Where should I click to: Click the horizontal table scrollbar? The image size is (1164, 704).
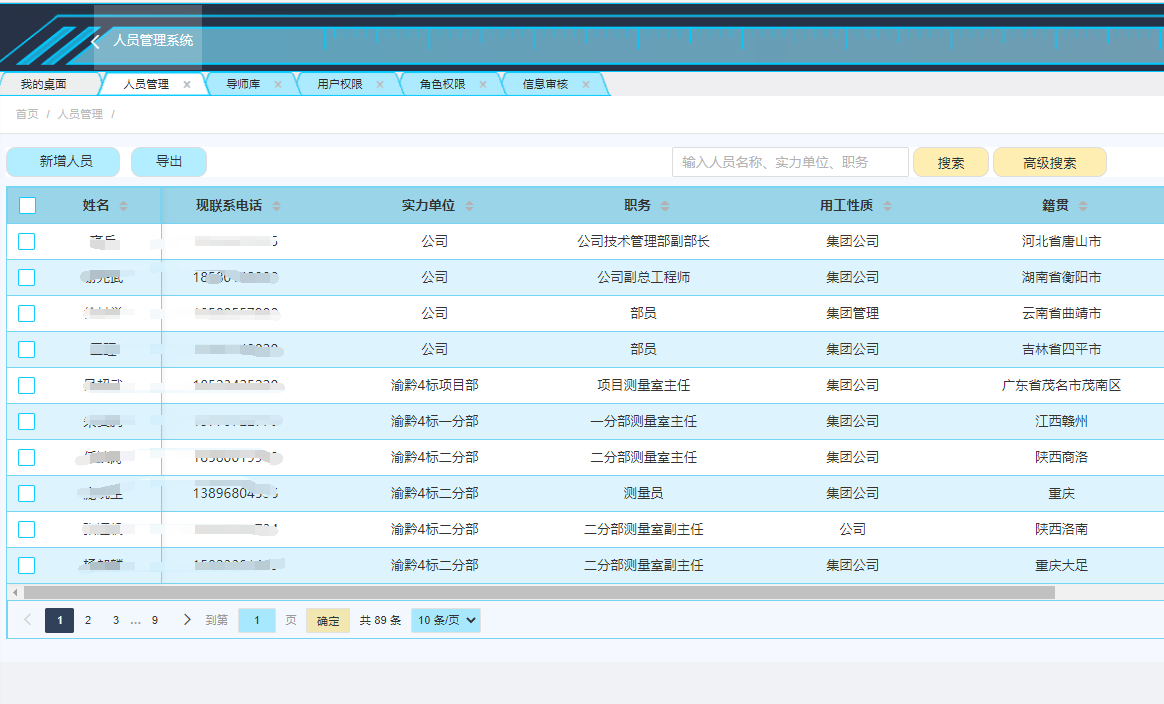tap(540, 592)
